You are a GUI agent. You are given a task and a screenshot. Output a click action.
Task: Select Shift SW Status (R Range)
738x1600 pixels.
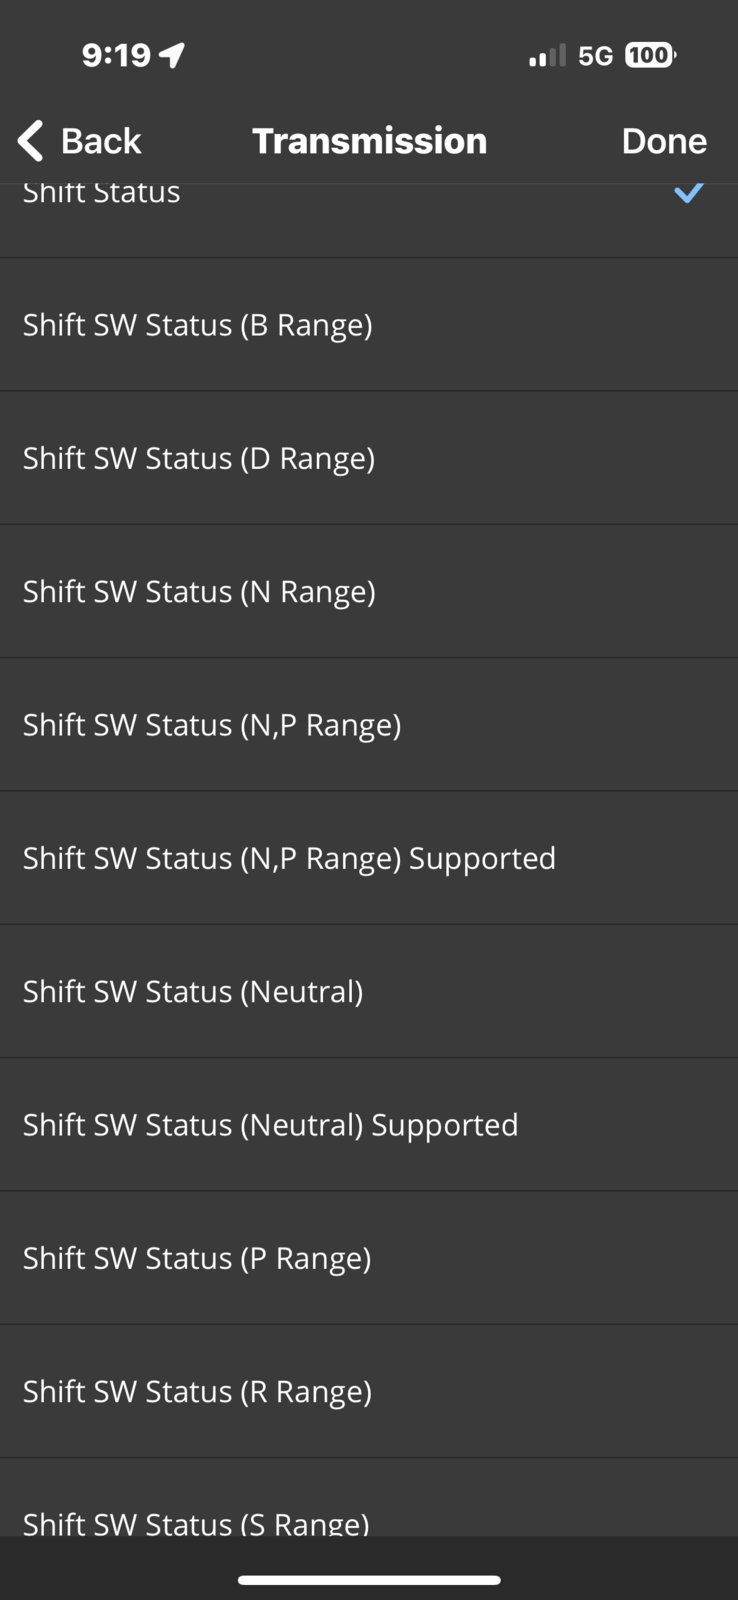point(369,1391)
